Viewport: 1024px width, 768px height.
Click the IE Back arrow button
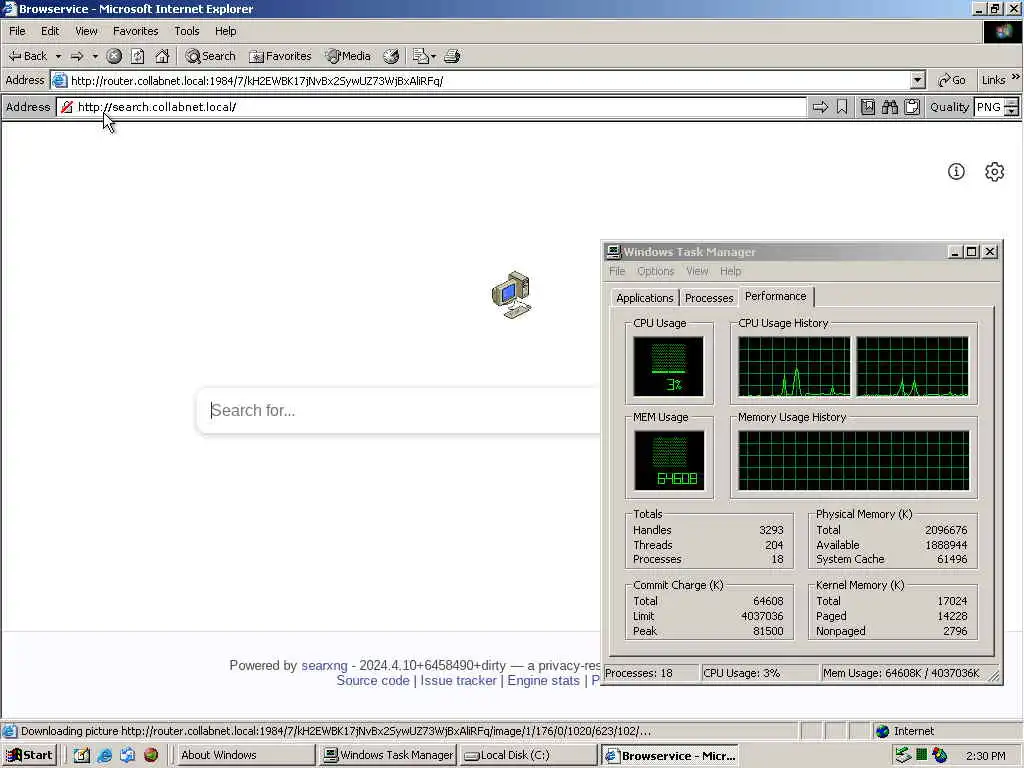click(27, 56)
